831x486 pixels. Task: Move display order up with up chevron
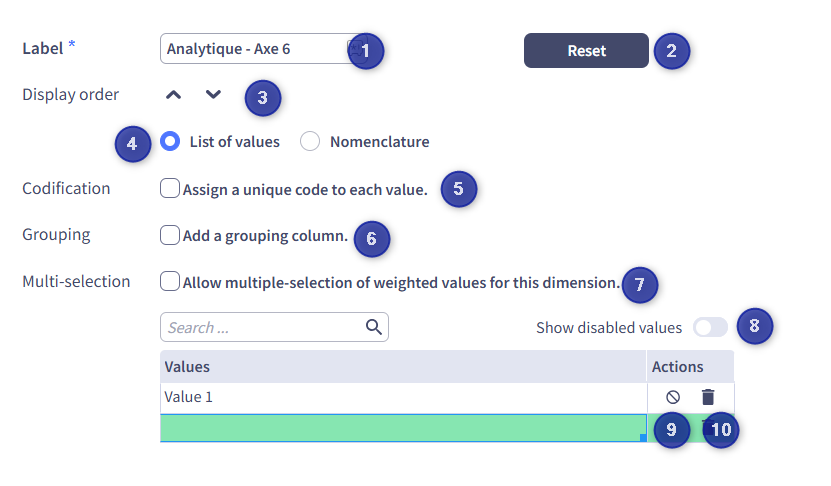[x=174, y=95]
